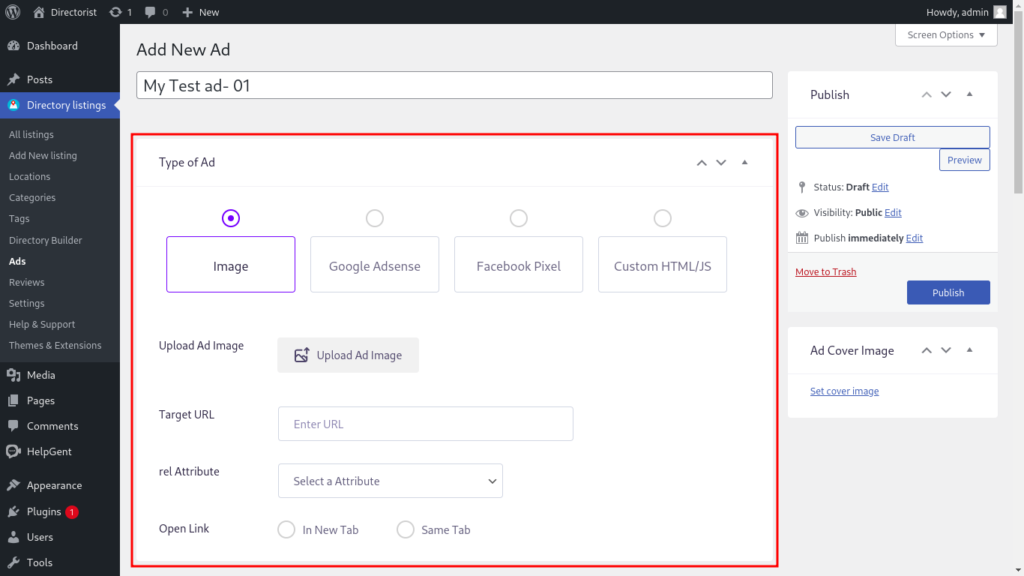Click the Publish button
The image size is (1024, 576).
pyautogui.click(x=948, y=293)
